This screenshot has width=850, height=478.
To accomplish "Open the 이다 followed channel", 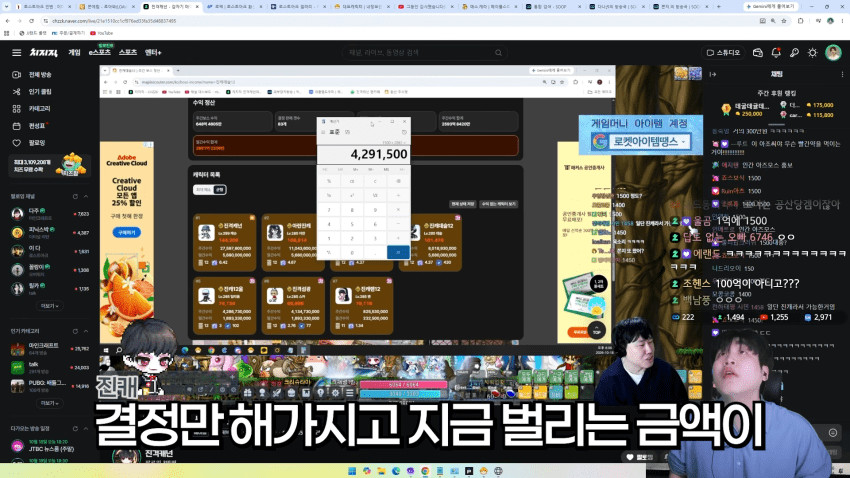I will [49, 251].
